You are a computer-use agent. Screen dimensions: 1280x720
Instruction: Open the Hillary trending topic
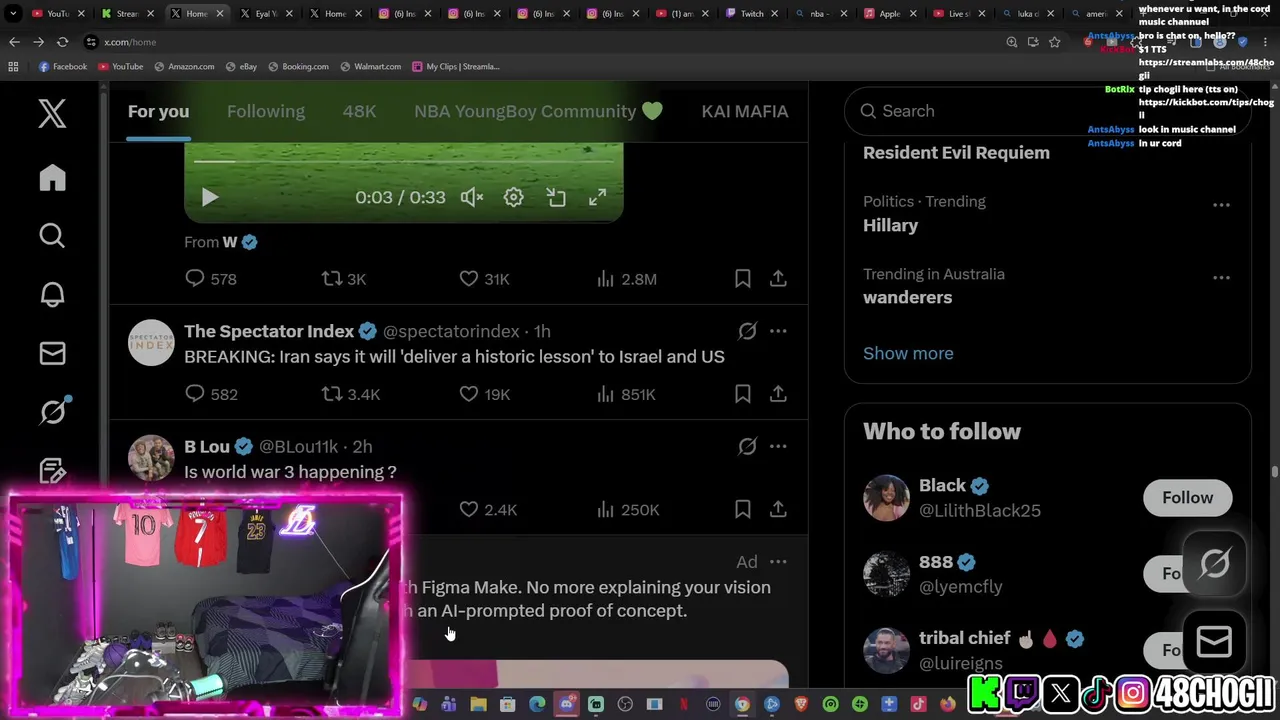click(891, 225)
